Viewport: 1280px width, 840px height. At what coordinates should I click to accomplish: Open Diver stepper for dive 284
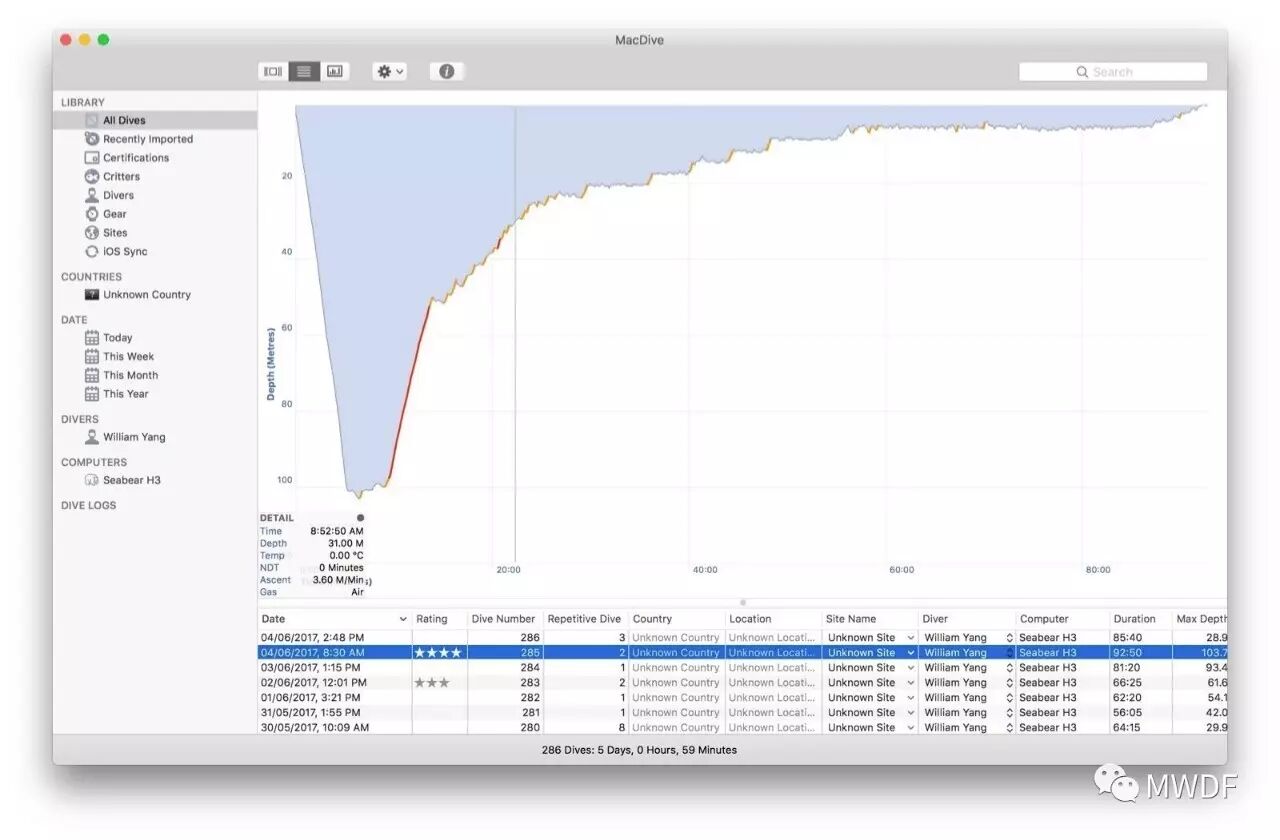coord(1009,668)
